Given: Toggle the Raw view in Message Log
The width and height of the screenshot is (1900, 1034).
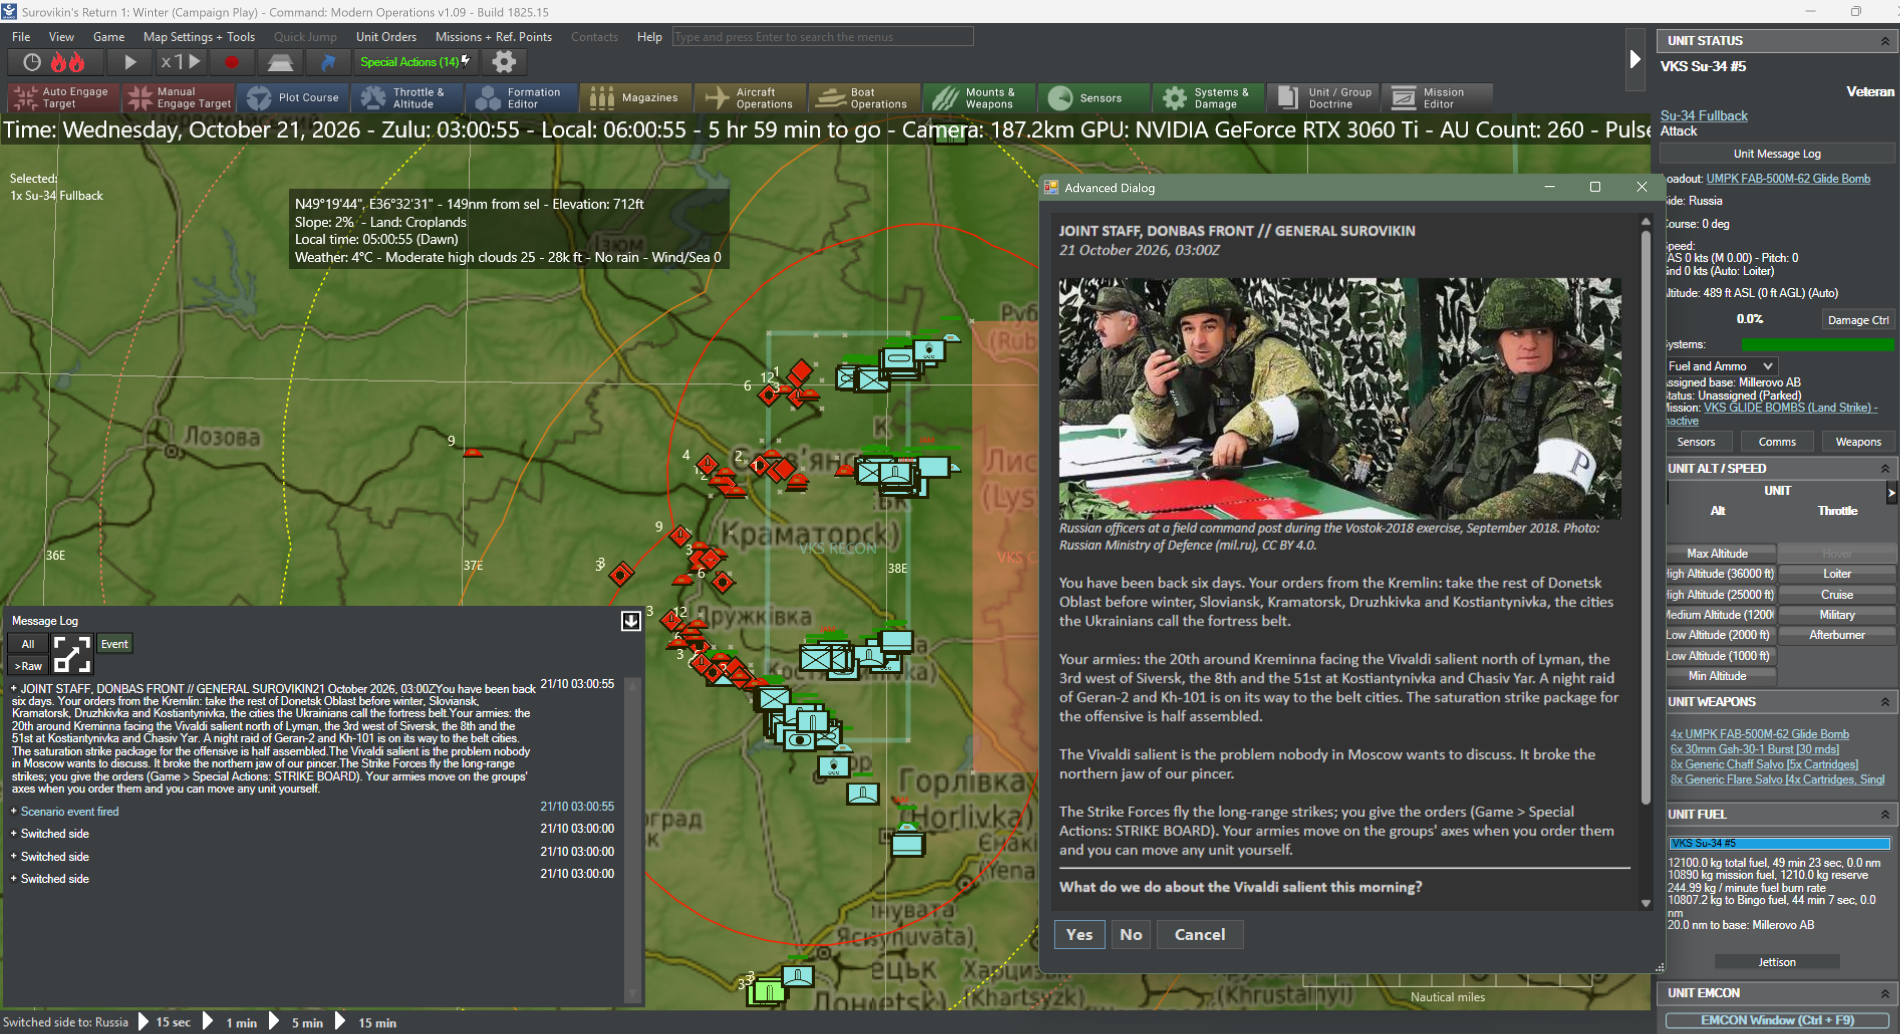Looking at the screenshot, I should [28, 666].
